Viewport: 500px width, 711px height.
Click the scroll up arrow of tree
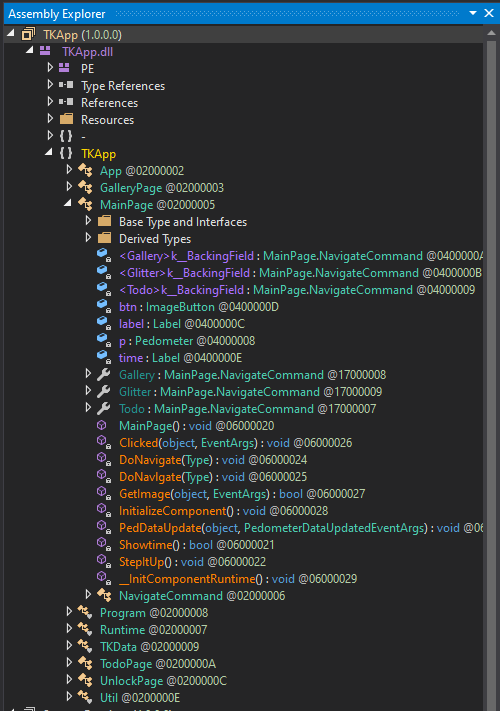point(491,33)
